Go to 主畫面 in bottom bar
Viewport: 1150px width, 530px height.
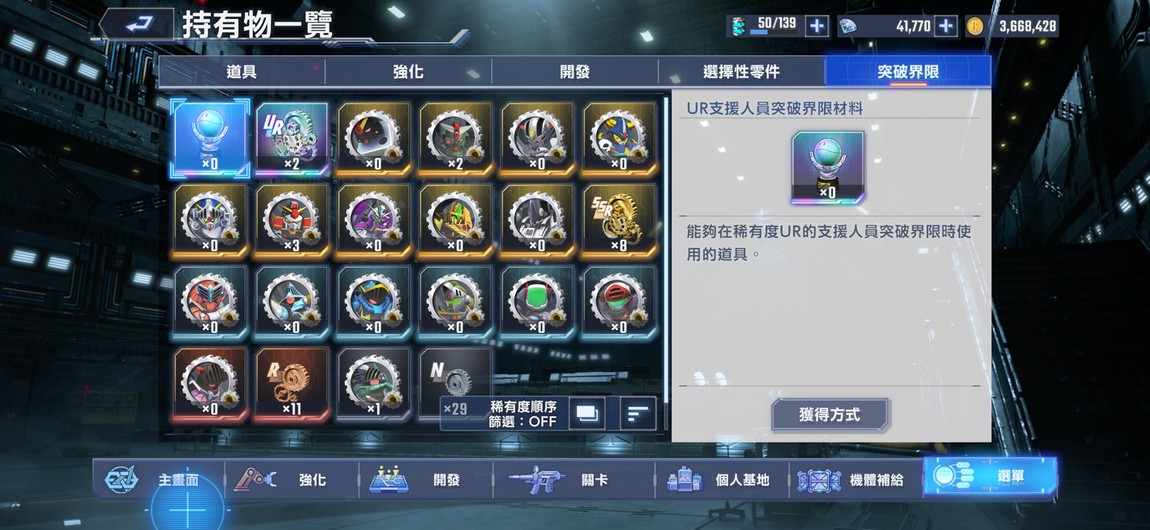pyautogui.click(x=158, y=480)
